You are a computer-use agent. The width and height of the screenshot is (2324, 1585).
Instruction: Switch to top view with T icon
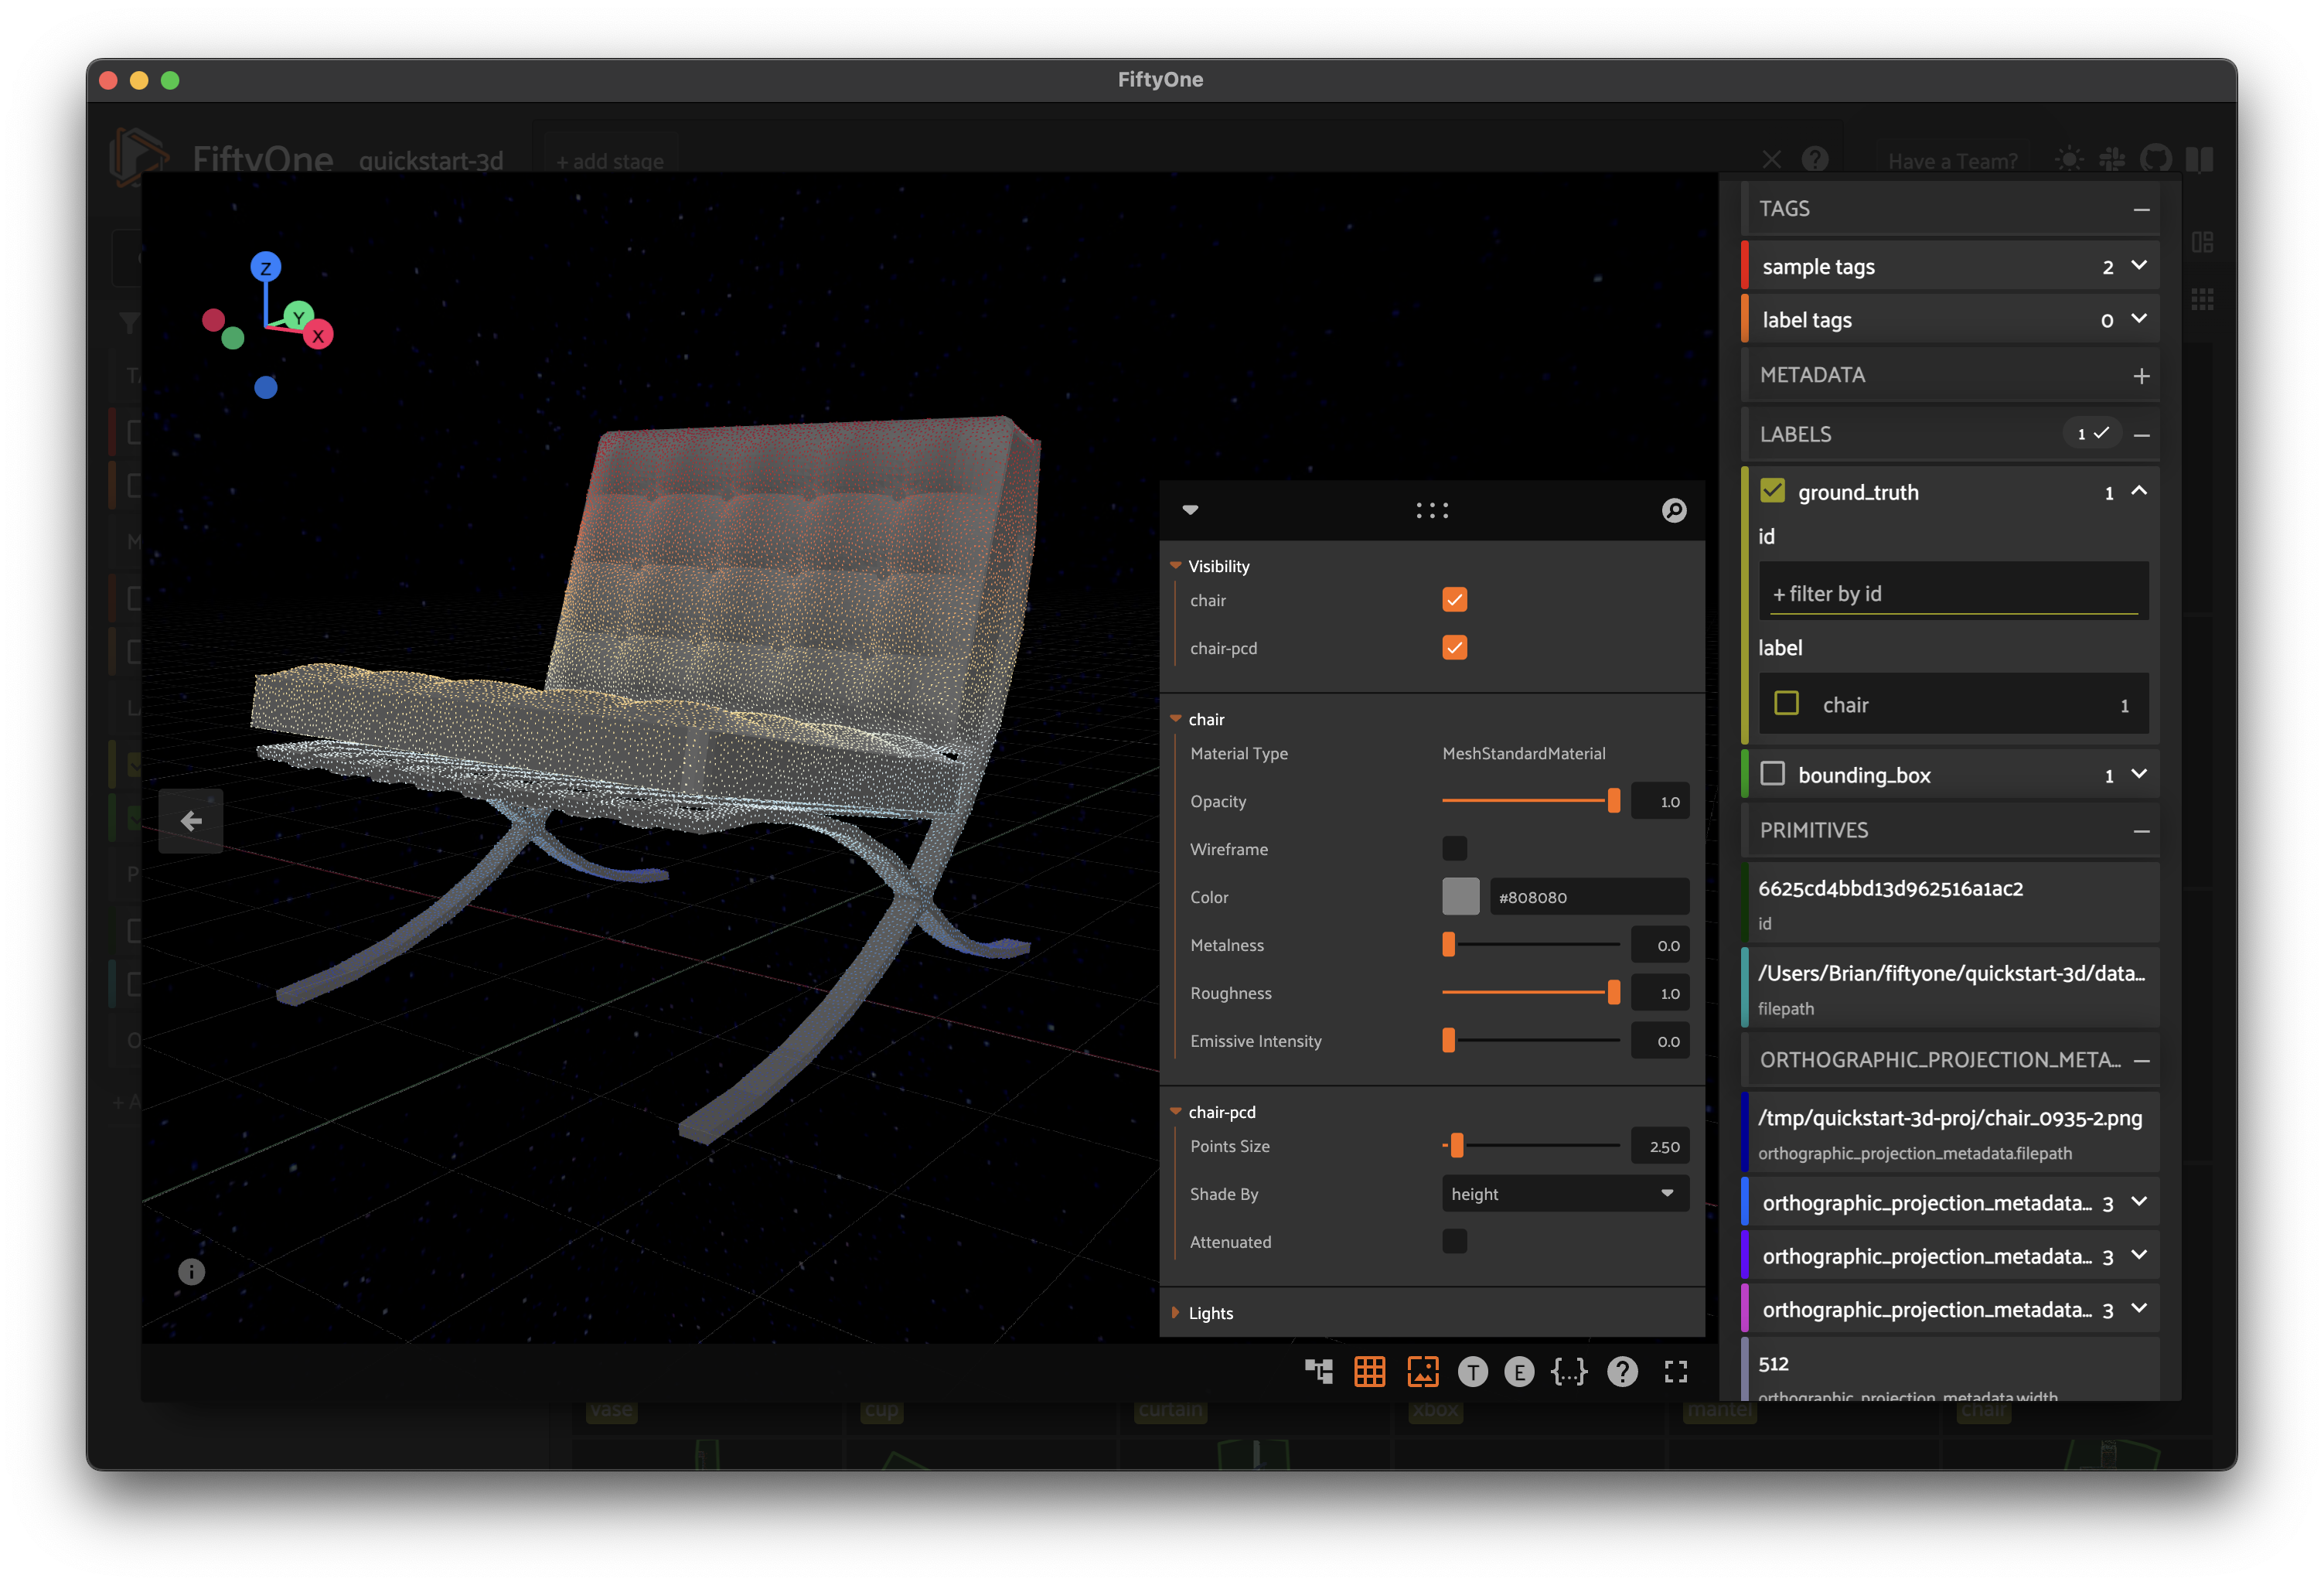tap(1472, 1372)
